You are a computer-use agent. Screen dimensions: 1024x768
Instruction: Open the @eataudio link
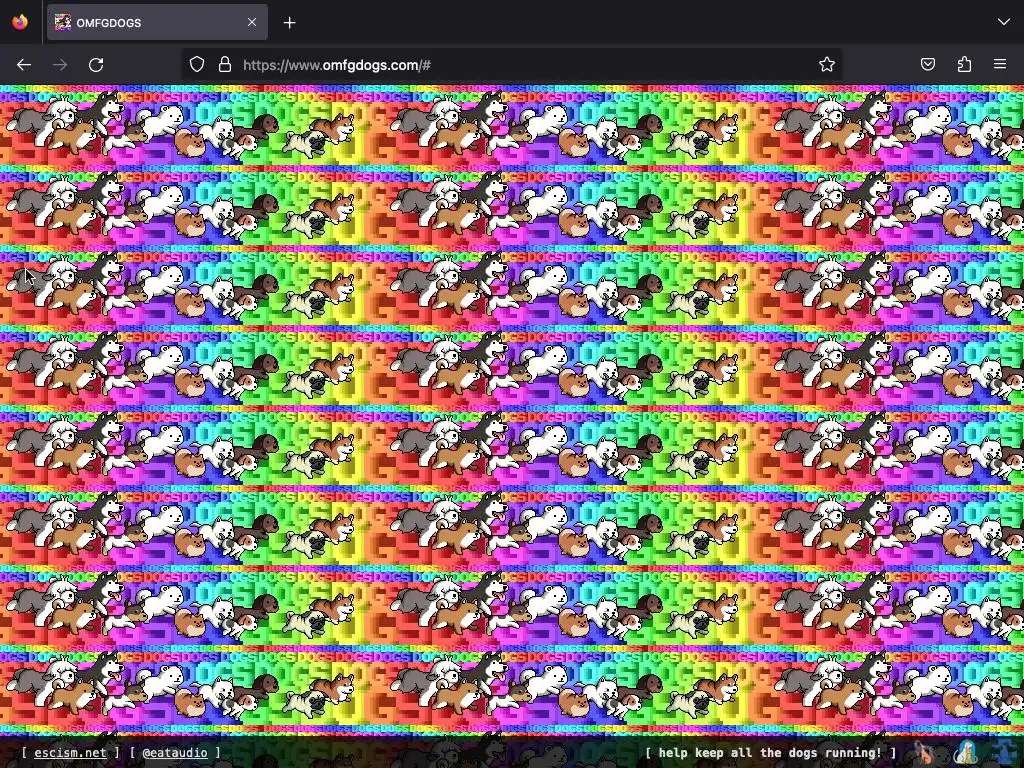[x=174, y=752]
